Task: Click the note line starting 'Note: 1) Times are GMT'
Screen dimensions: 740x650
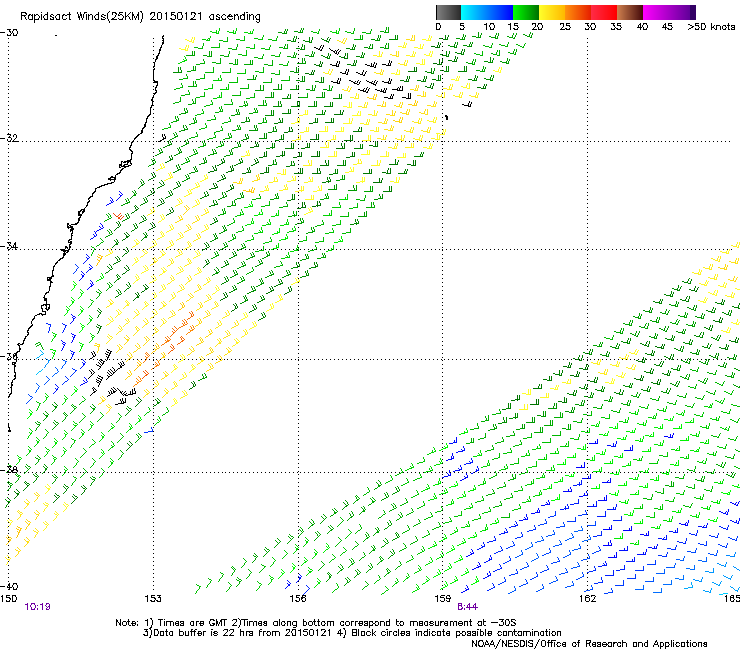Action: tap(316, 623)
